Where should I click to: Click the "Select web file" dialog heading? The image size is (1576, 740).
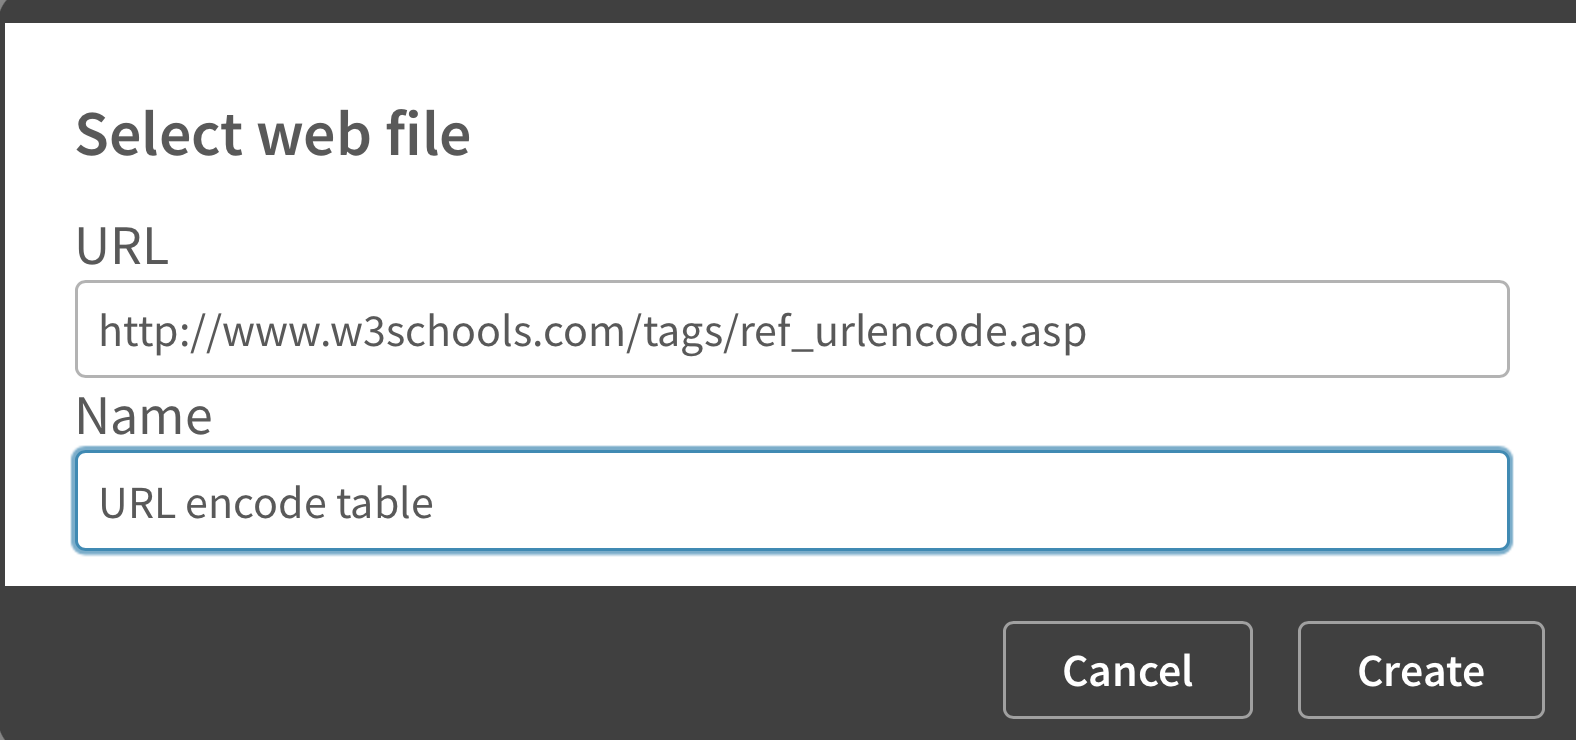point(272,134)
